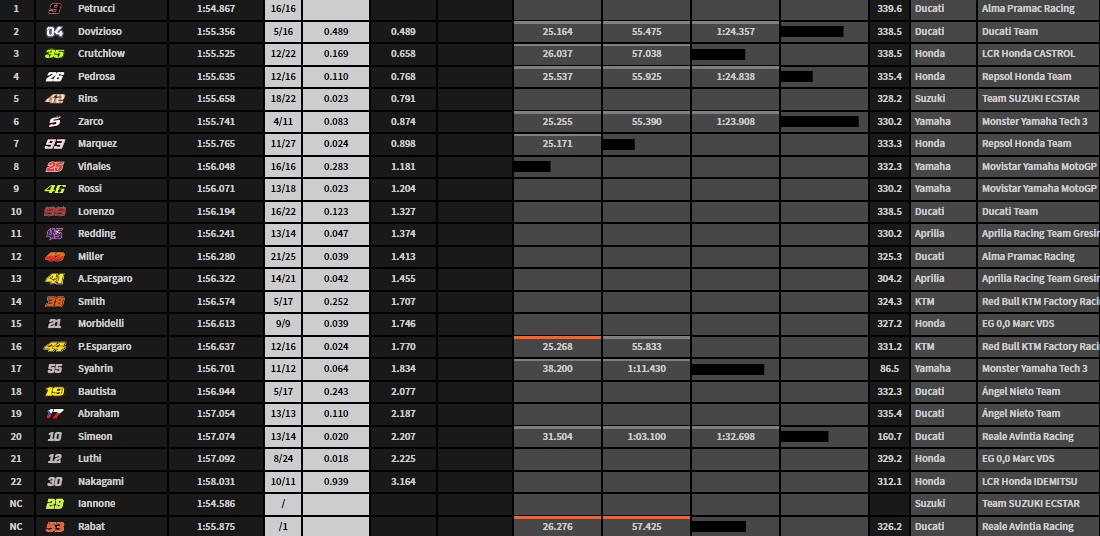1100x536 pixels.
Task: Click Redding's number 45 badge
Action: coord(55,234)
